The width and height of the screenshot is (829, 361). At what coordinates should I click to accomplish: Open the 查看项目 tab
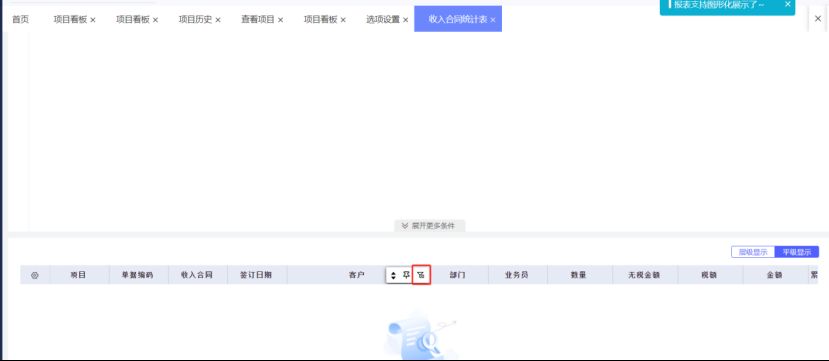(258, 20)
